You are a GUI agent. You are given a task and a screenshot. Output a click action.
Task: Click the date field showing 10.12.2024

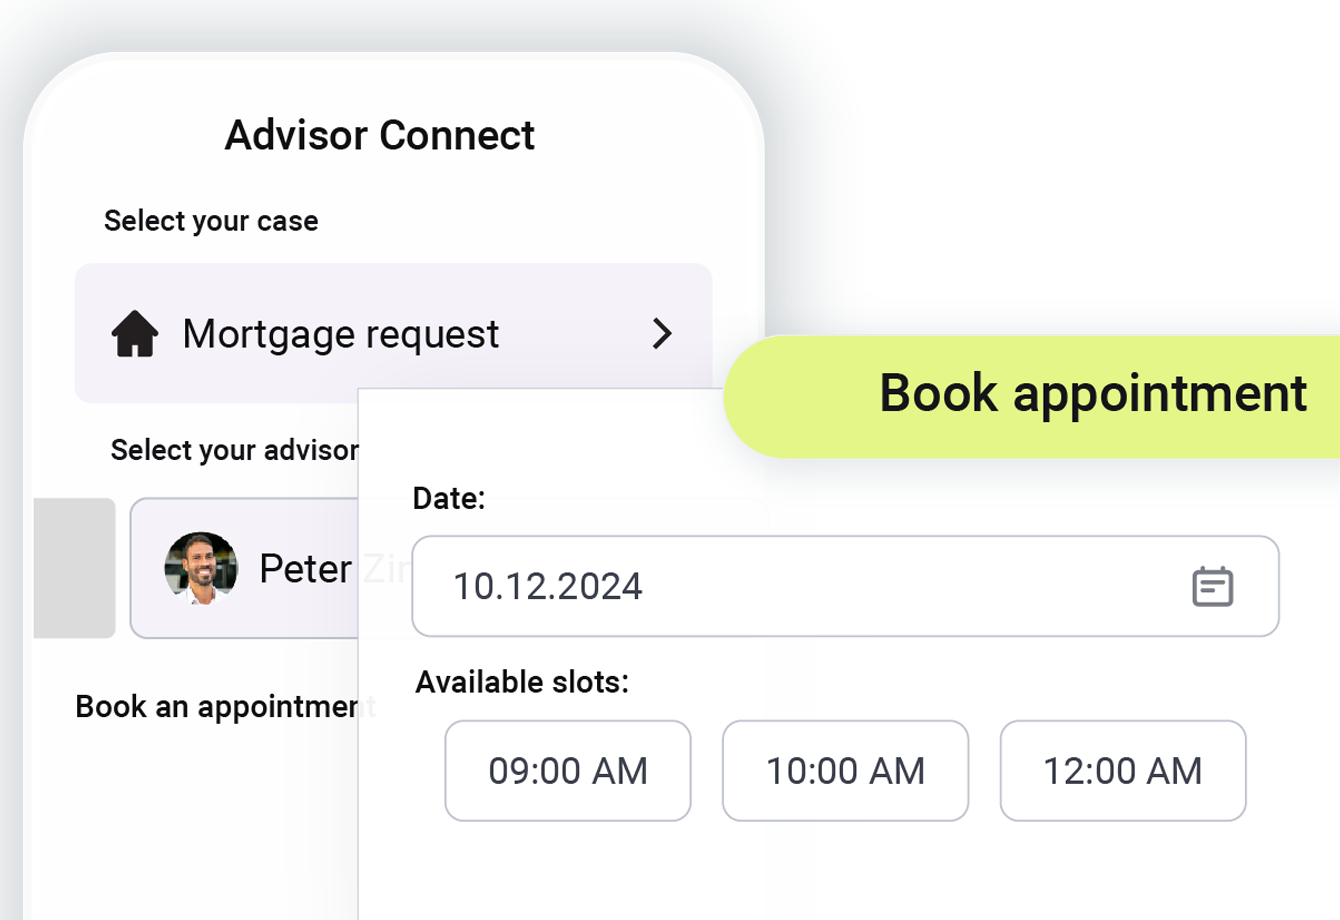coord(845,586)
